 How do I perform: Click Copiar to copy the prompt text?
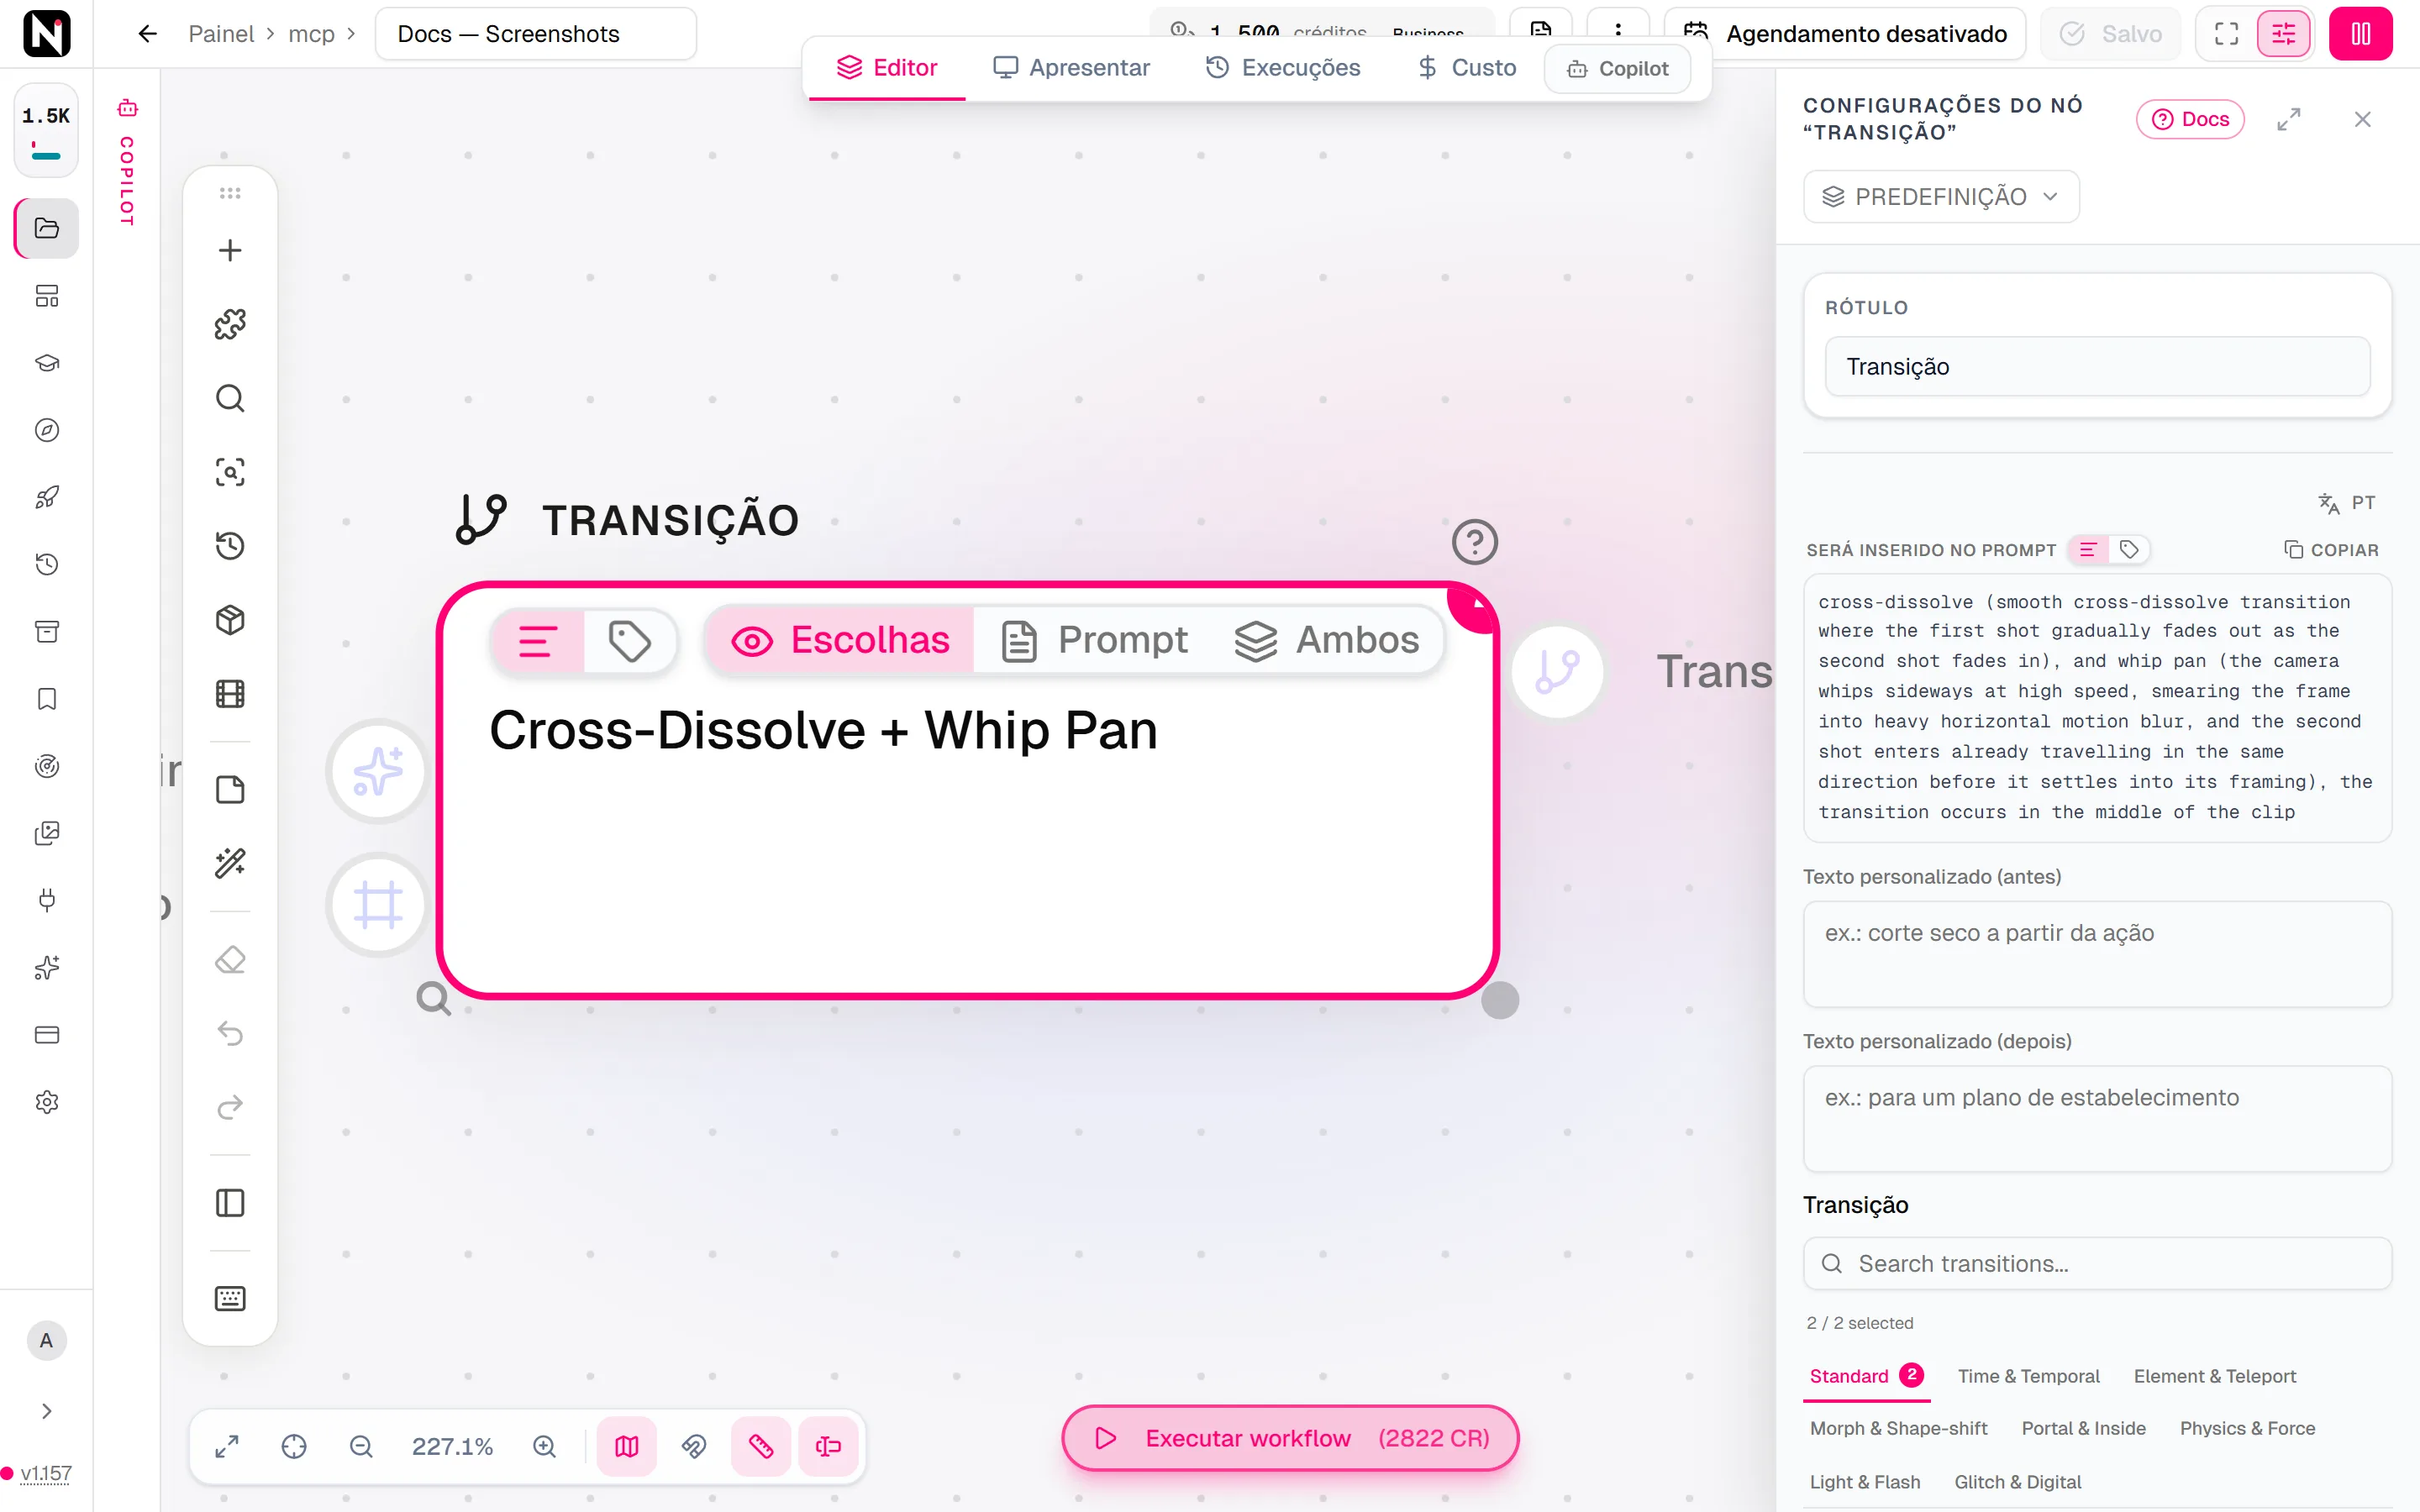[x=2332, y=550]
